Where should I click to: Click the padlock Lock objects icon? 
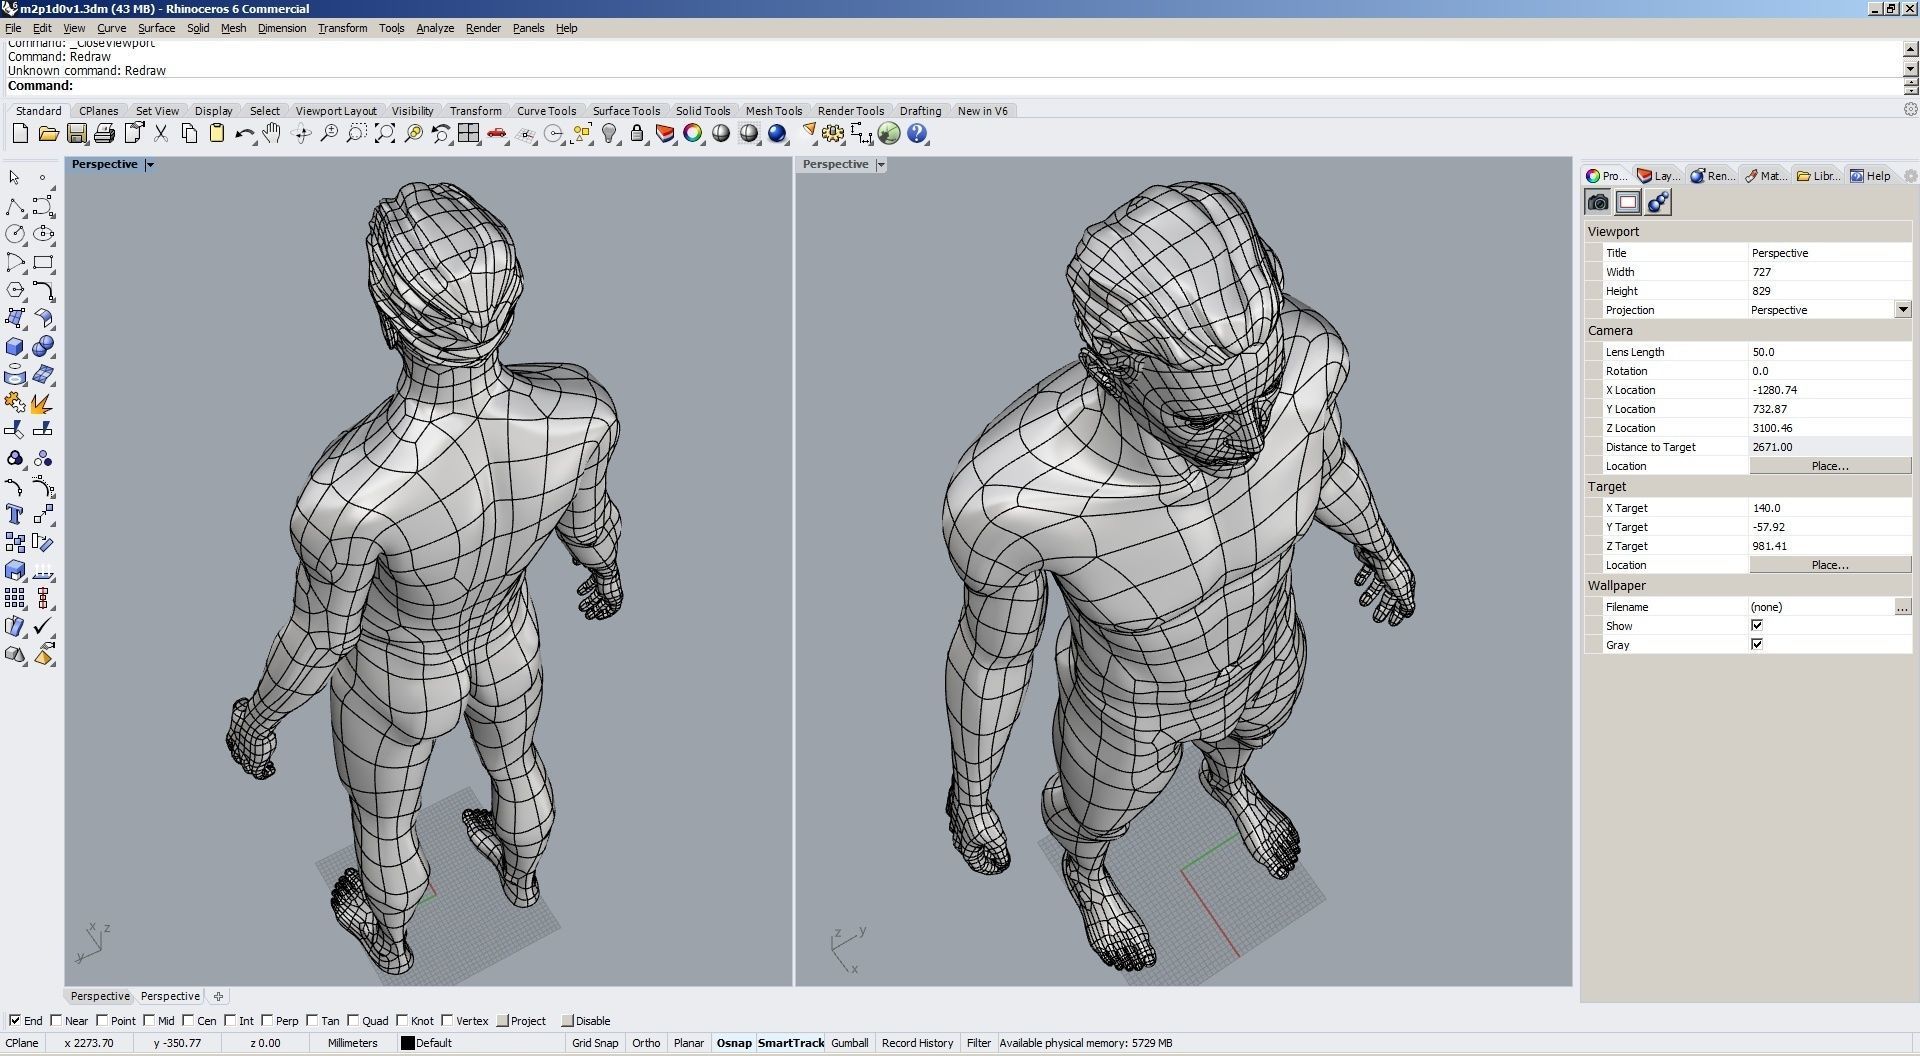click(x=637, y=133)
